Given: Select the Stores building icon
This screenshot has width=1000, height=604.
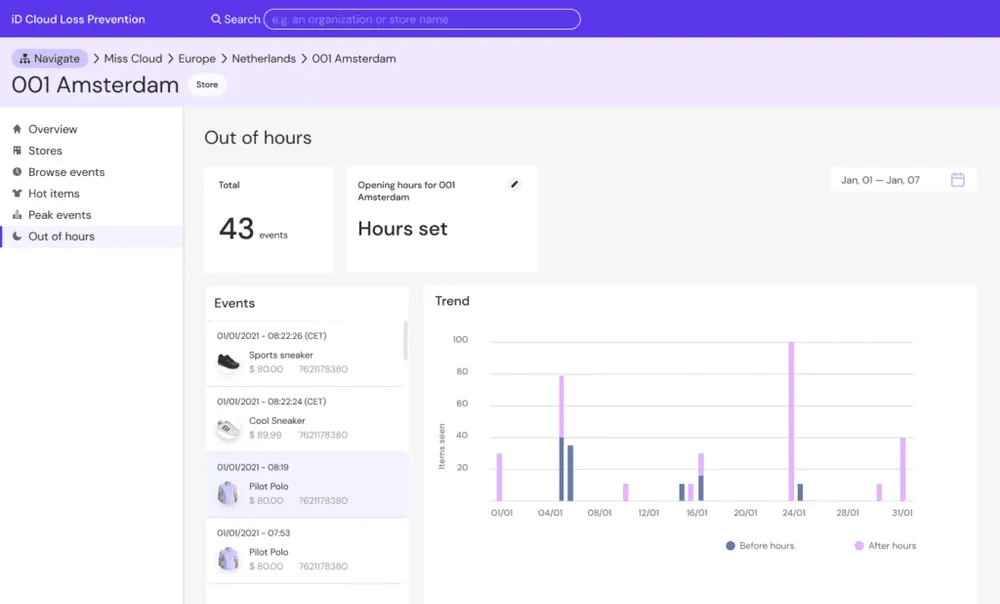Looking at the screenshot, I should point(17,151).
